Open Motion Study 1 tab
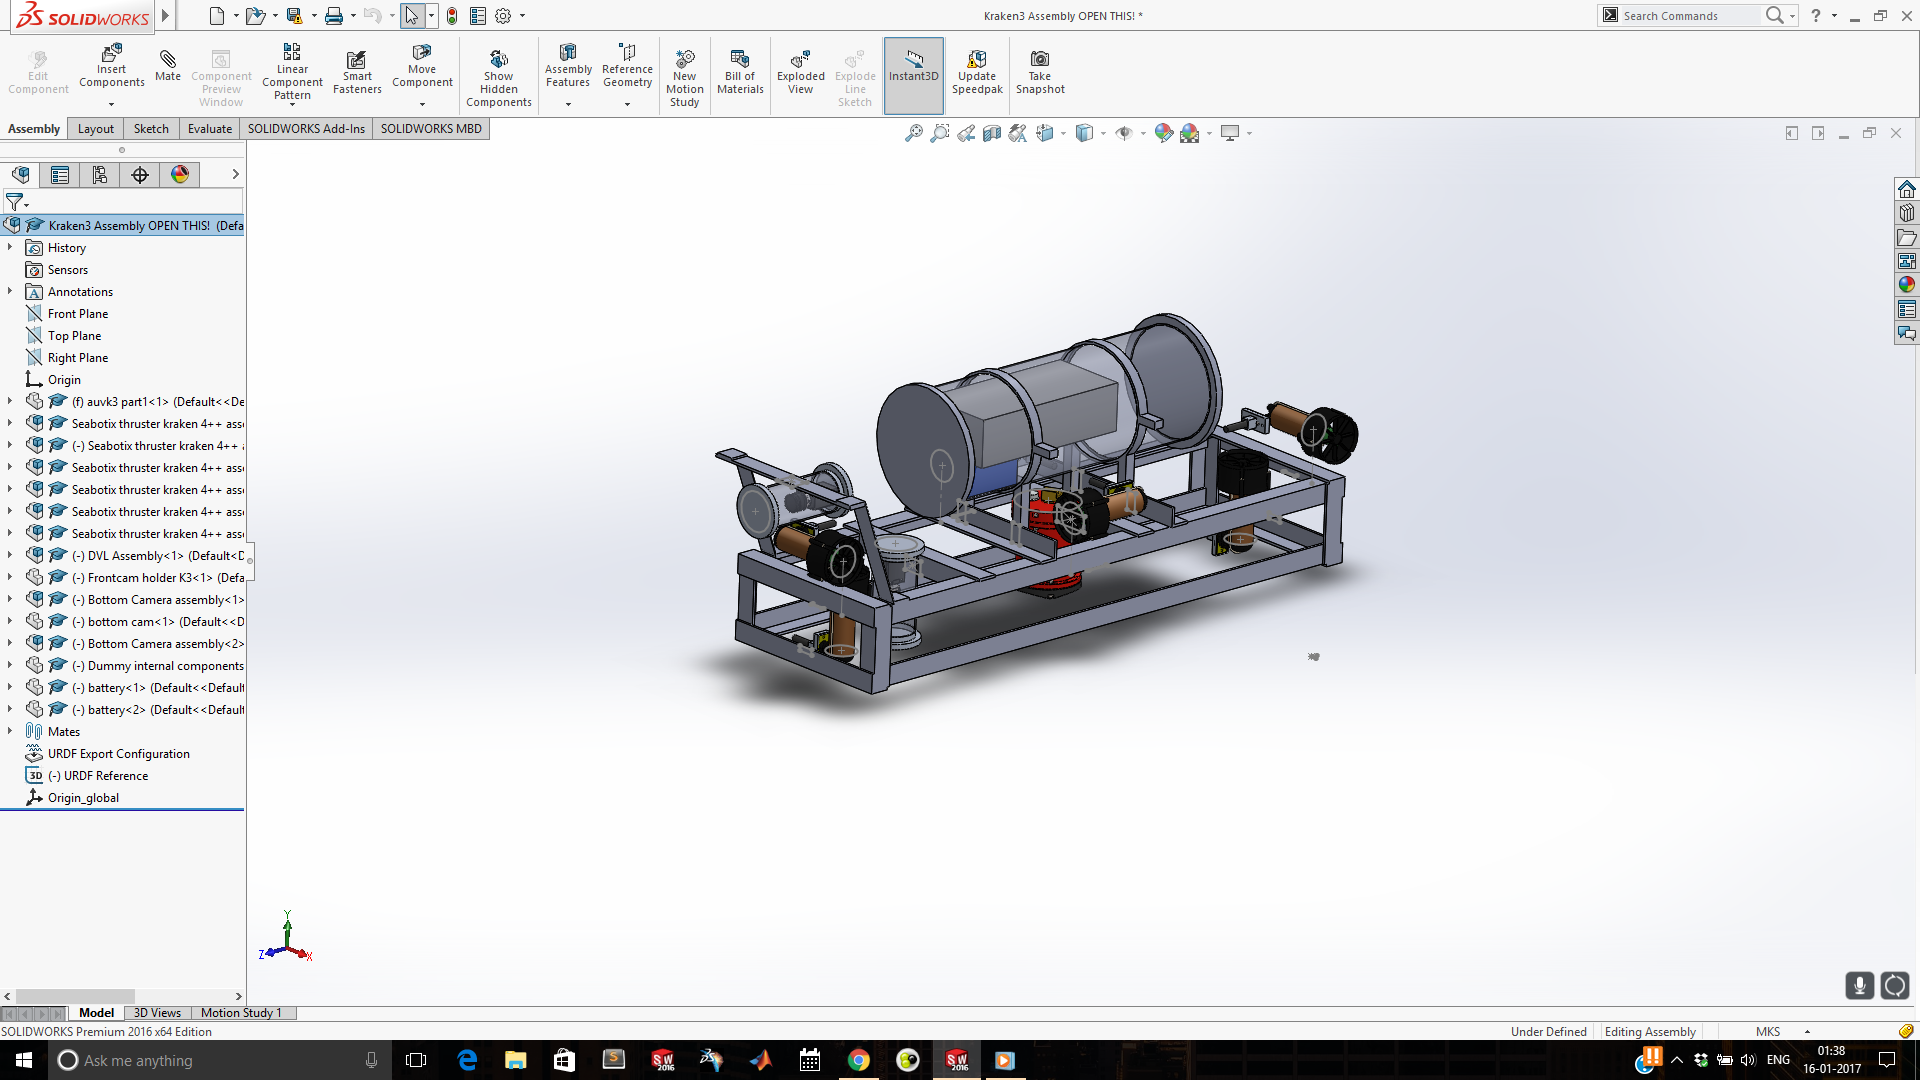 click(x=241, y=1013)
